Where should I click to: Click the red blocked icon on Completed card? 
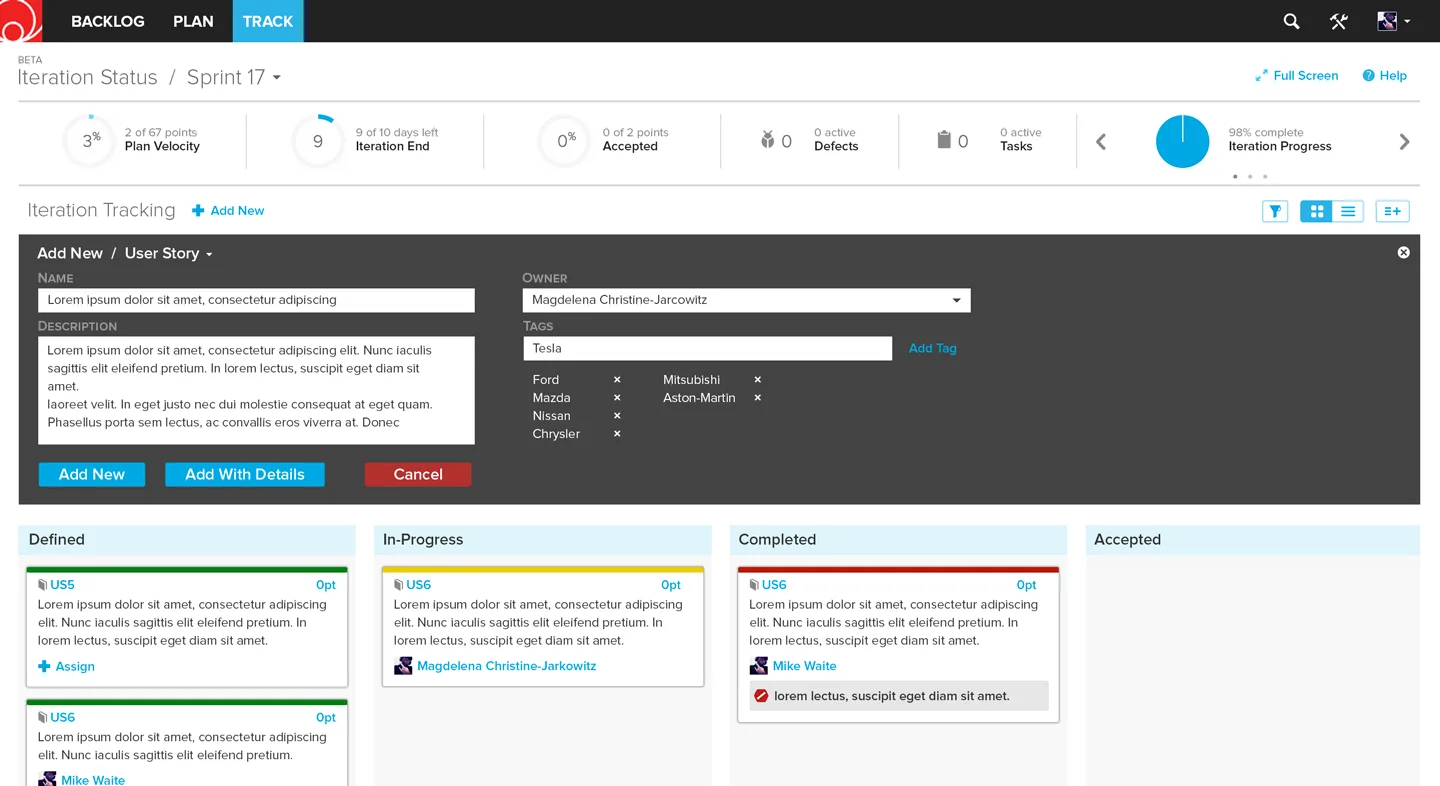coord(761,696)
